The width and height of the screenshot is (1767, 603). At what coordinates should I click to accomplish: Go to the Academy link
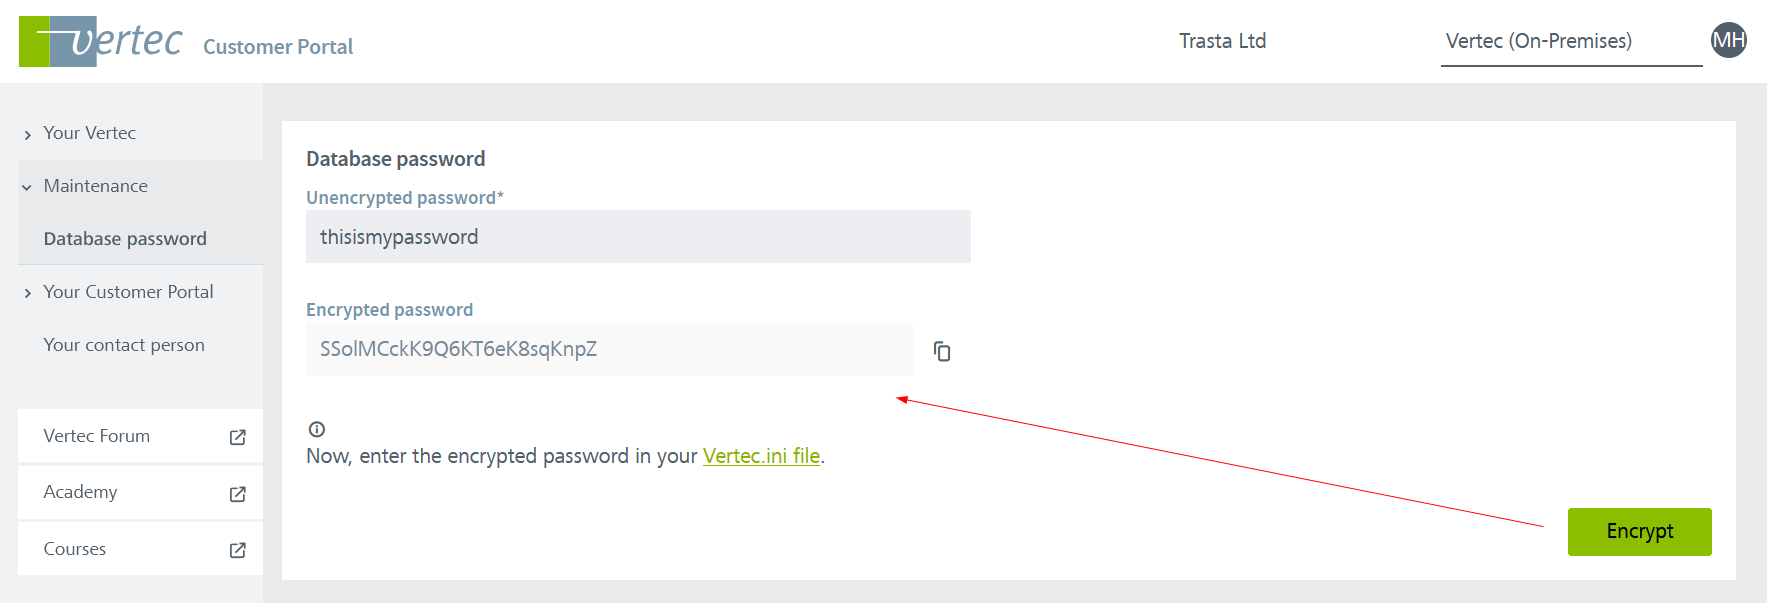pyautogui.click(x=81, y=492)
